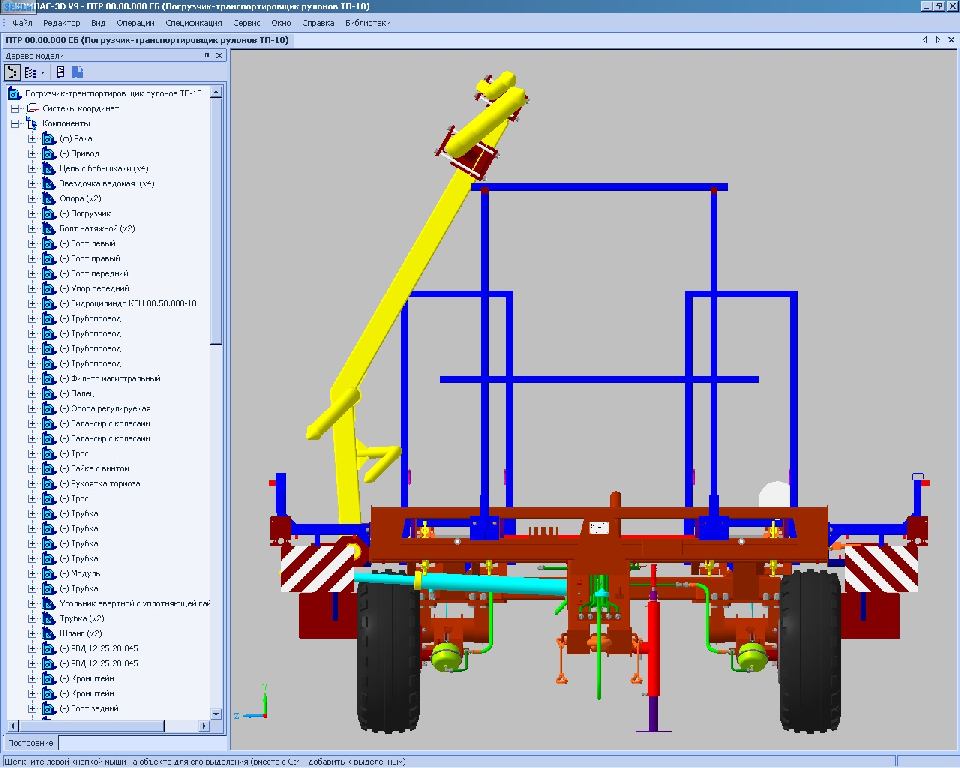This screenshot has height=768, width=960.
Task: Close the model tree panel
Action: 220,56
